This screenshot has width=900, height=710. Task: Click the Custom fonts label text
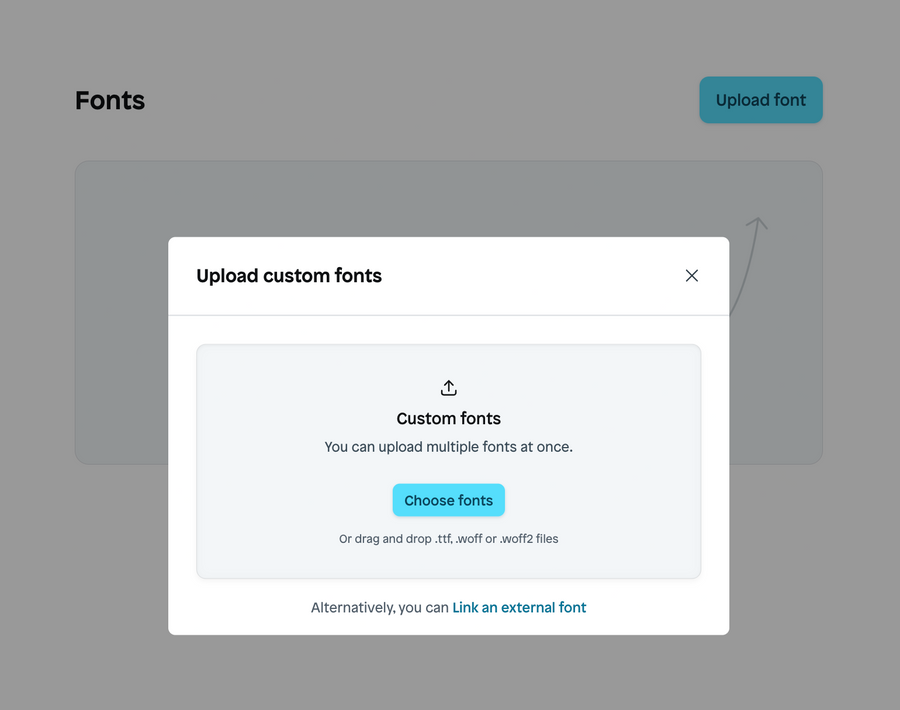(x=448, y=418)
